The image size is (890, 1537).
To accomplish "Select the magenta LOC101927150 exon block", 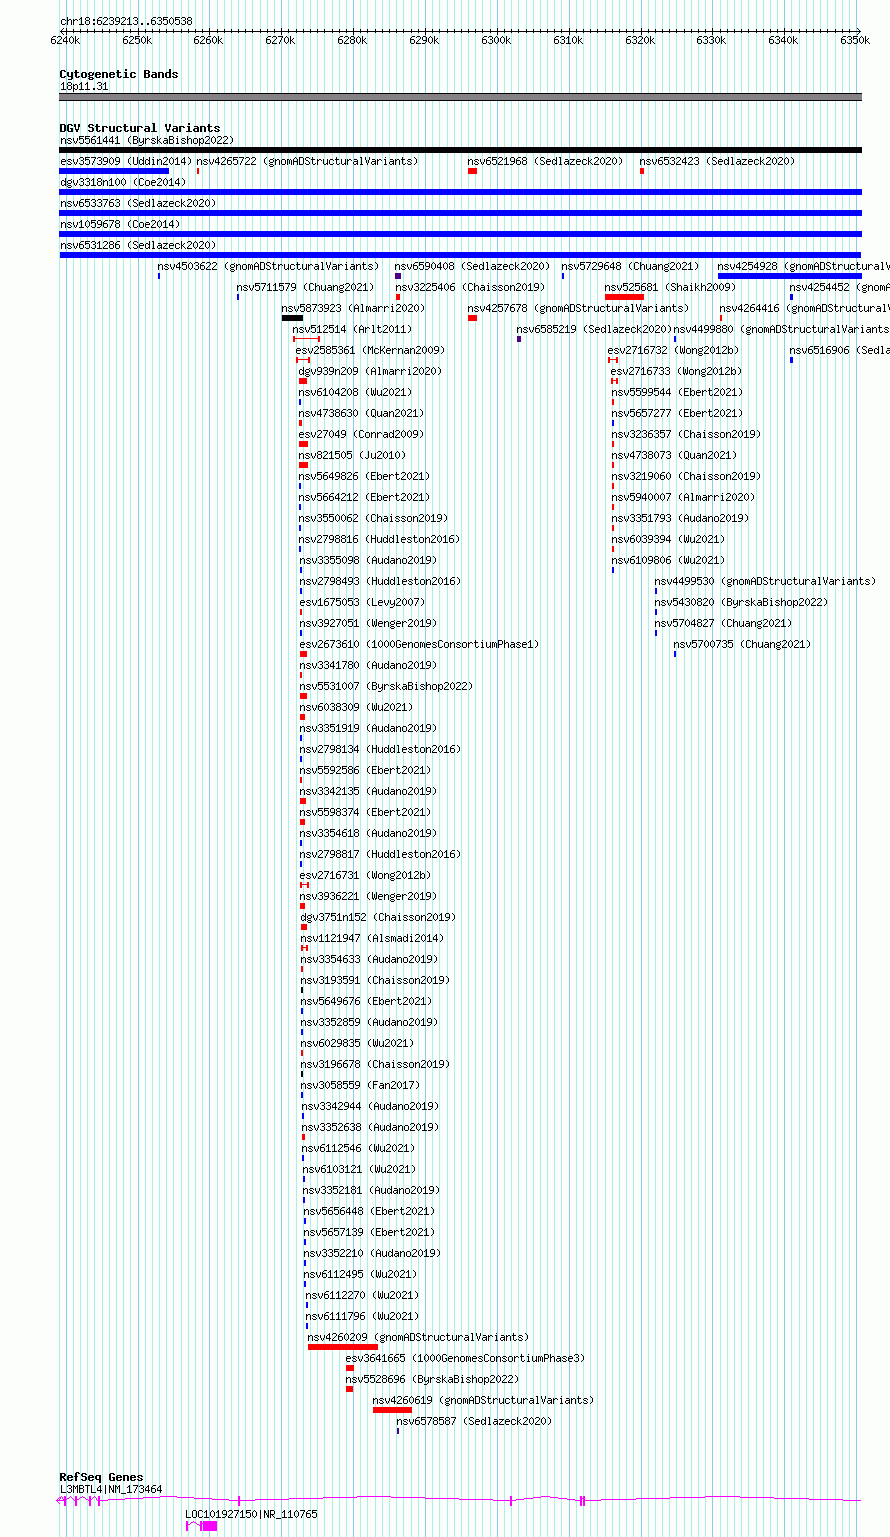I will (210, 1526).
